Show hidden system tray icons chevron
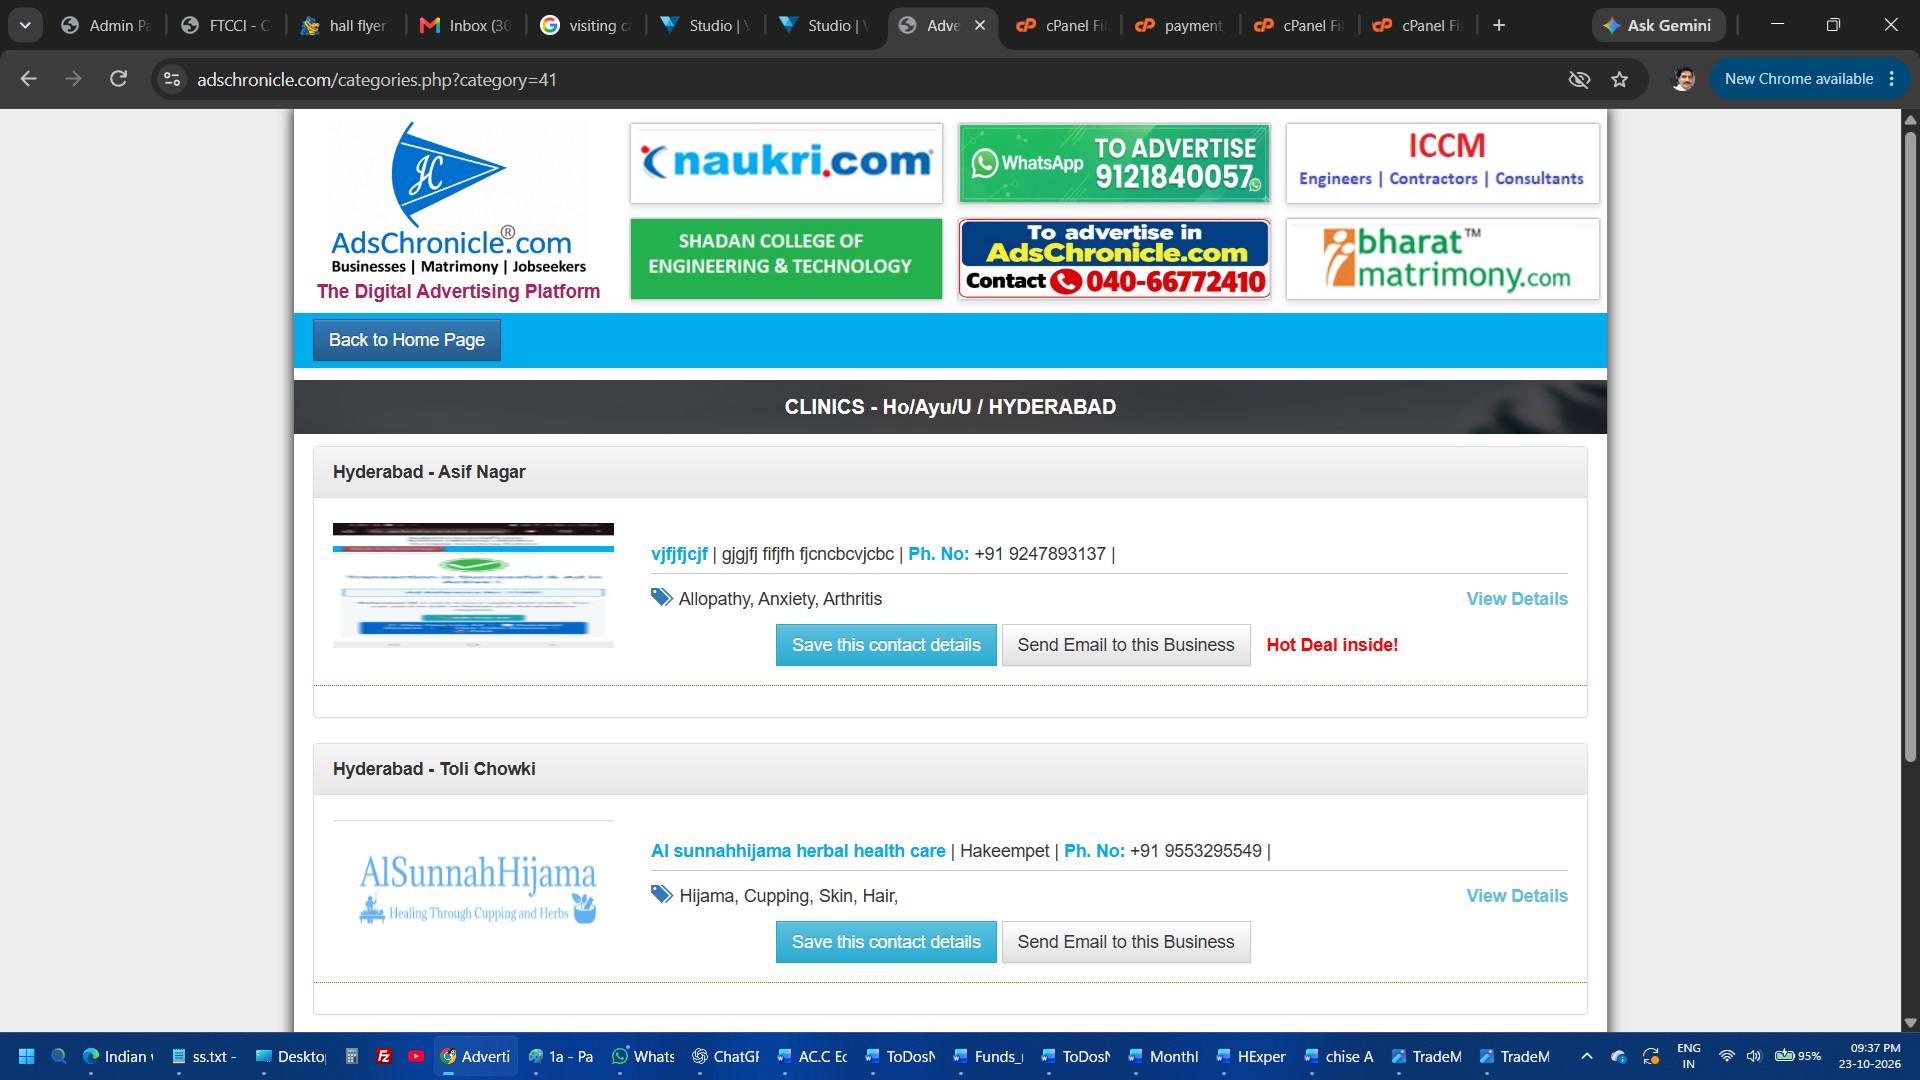 coord(1587,1056)
